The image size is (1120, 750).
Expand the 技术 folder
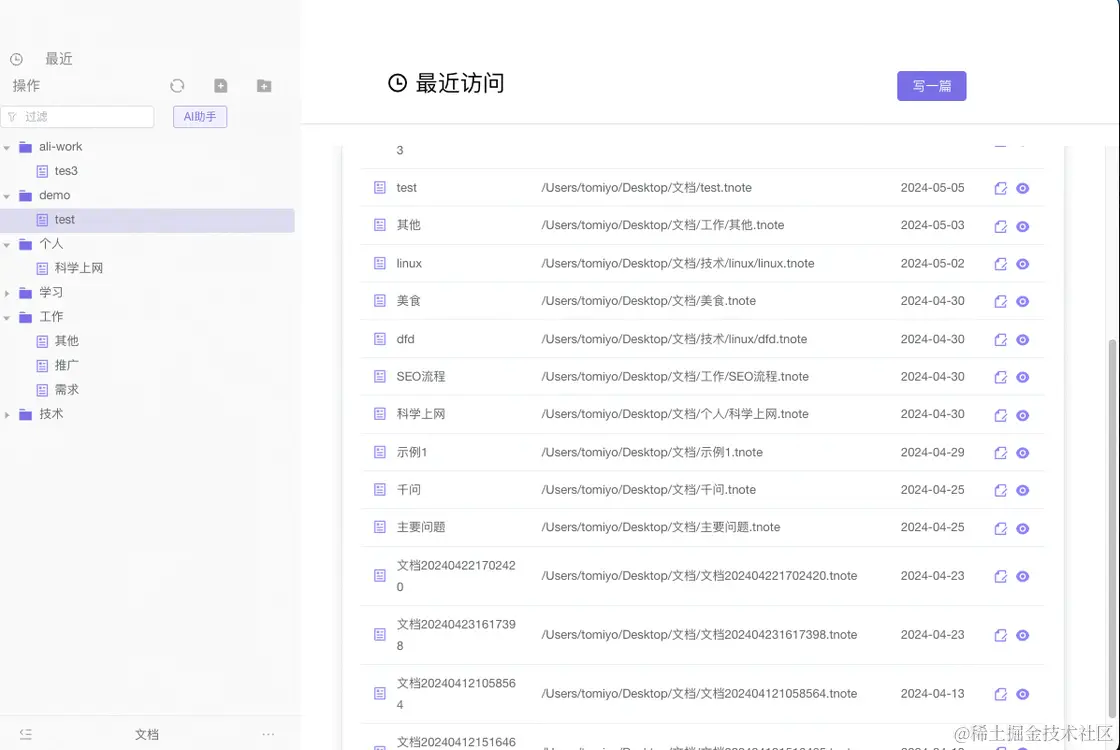7,414
